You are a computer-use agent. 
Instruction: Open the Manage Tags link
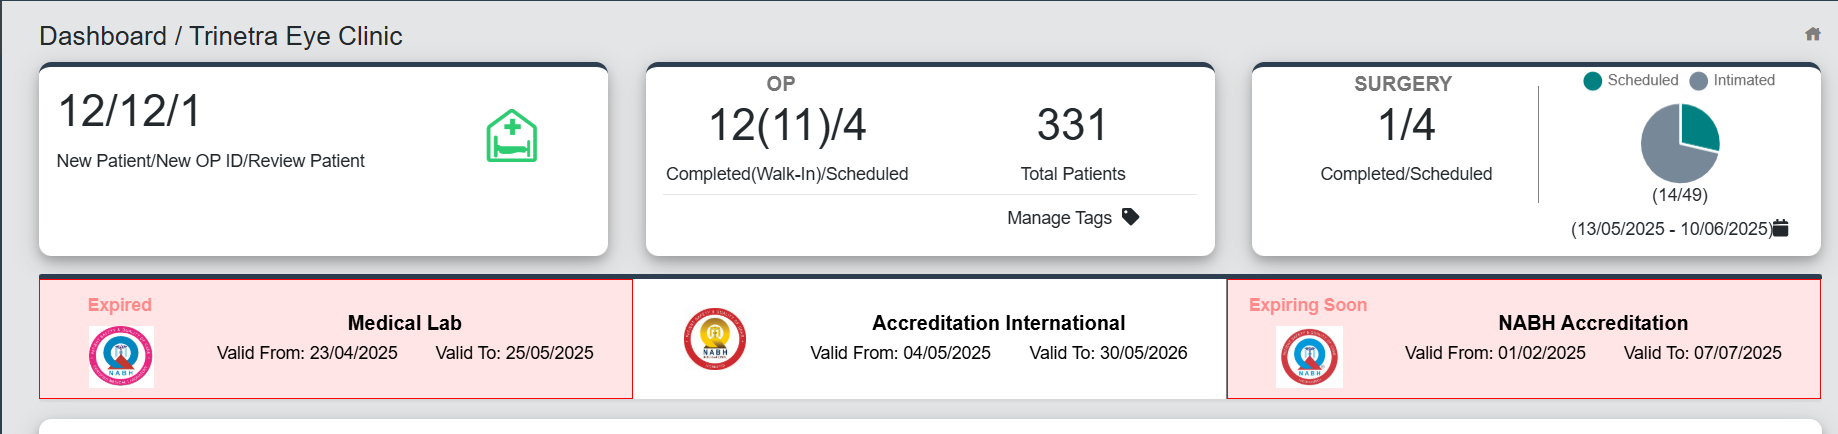[1059, 218]
